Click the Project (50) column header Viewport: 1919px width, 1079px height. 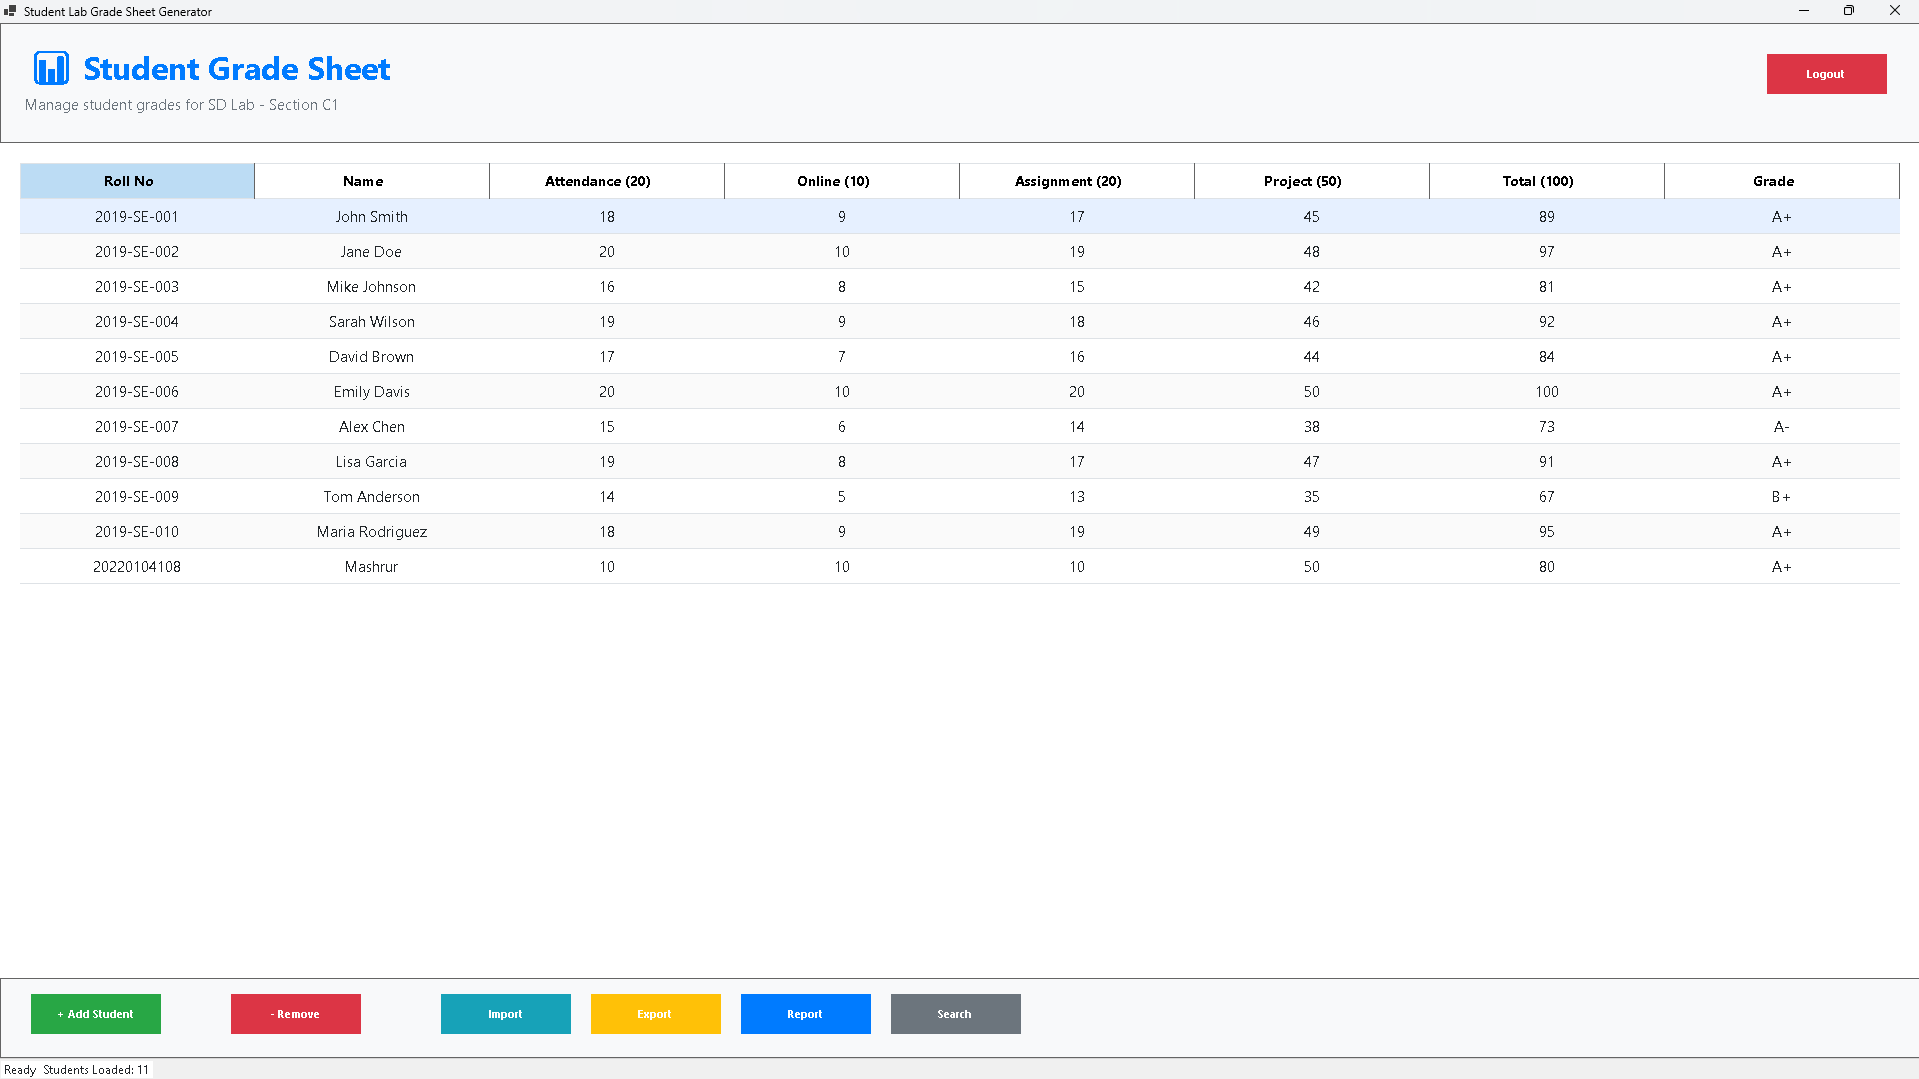(x=1312, y=181)
